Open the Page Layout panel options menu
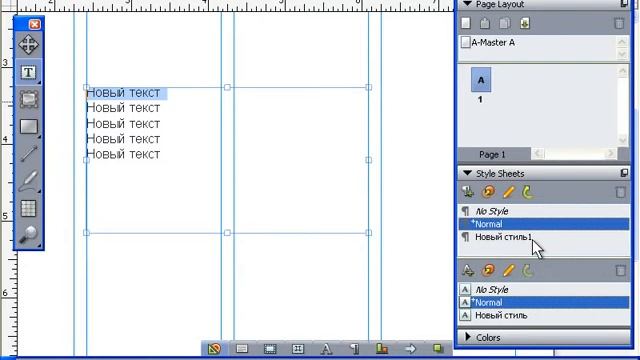 (624, 4)
